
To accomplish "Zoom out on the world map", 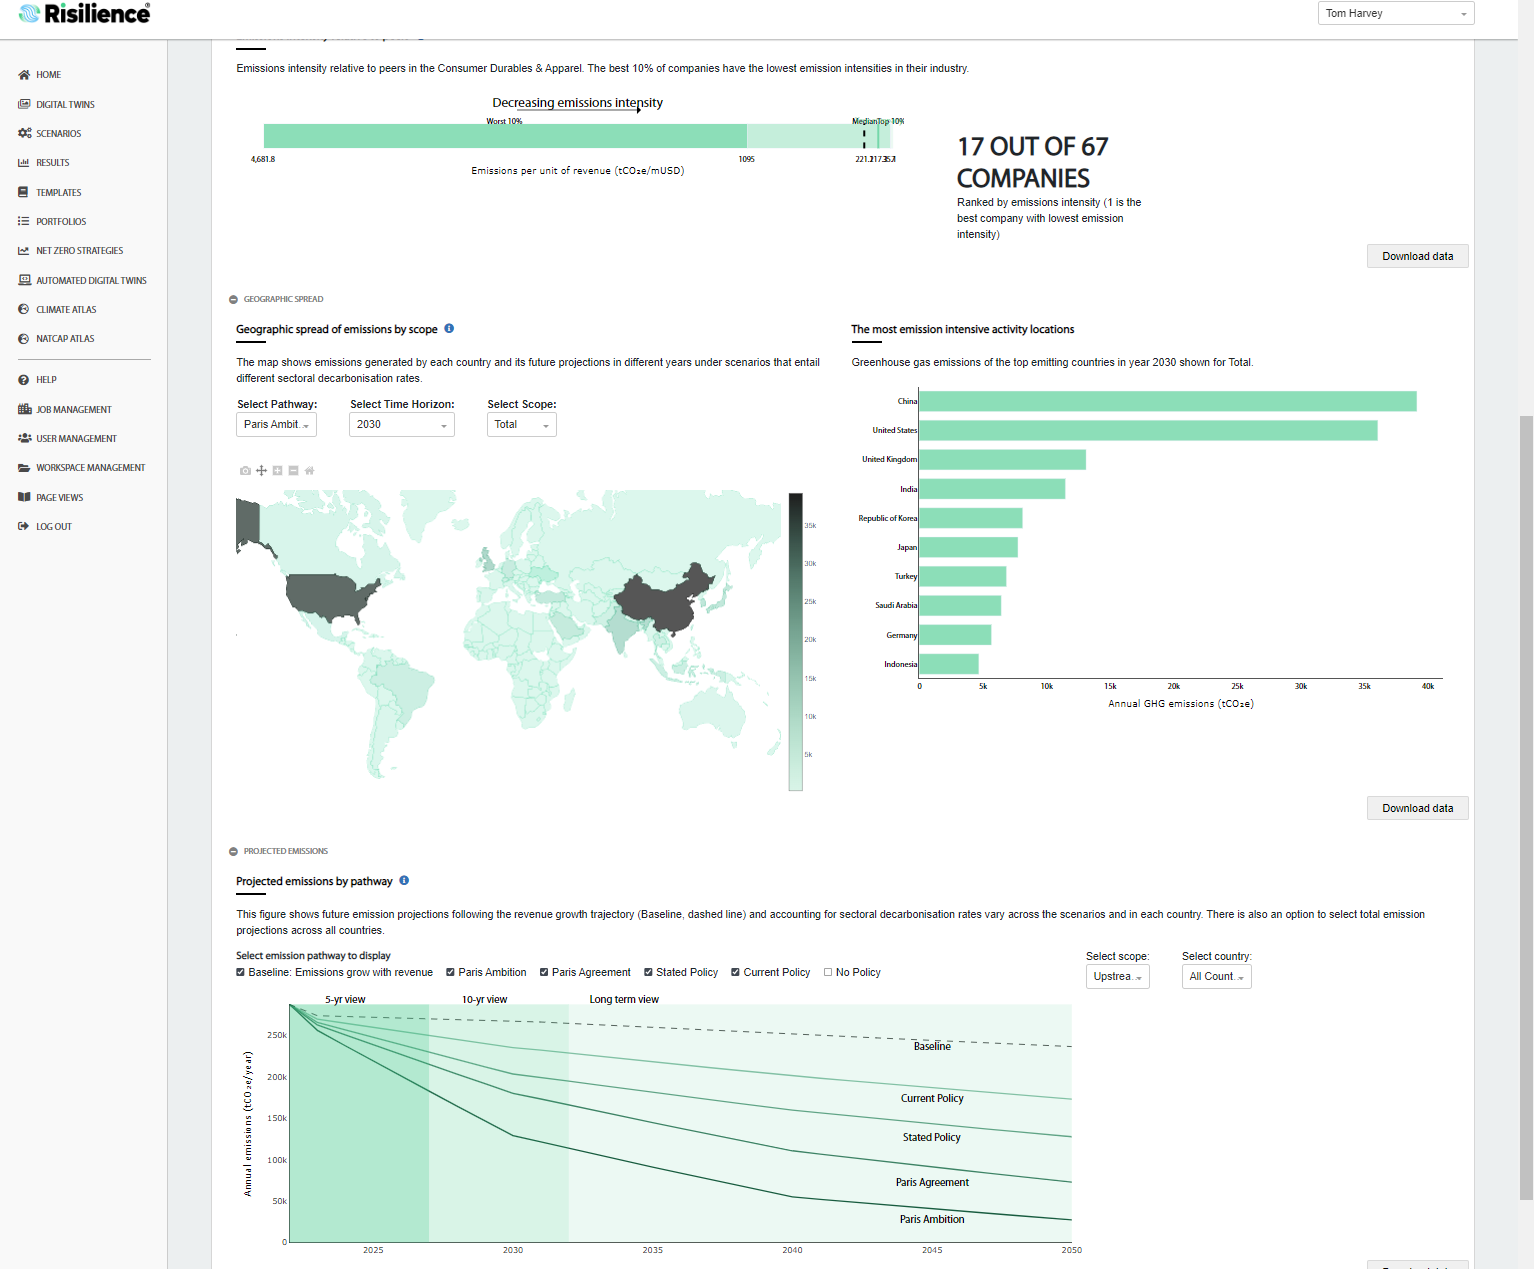I will [293, 471].
